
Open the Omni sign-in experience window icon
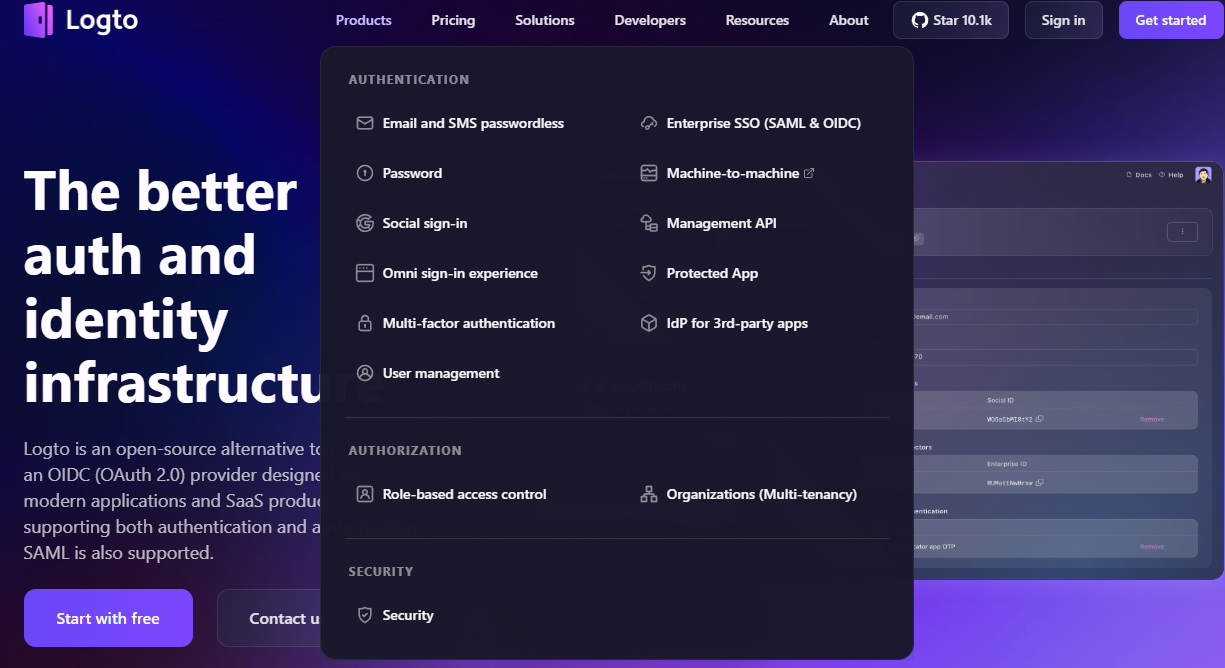point(365,273)
